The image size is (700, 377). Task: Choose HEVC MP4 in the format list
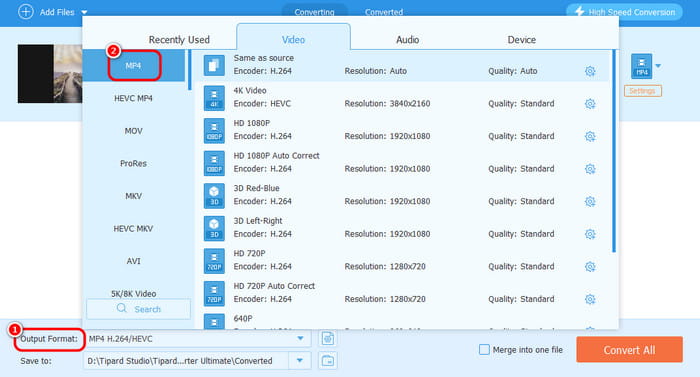click(x=133, y=98)
